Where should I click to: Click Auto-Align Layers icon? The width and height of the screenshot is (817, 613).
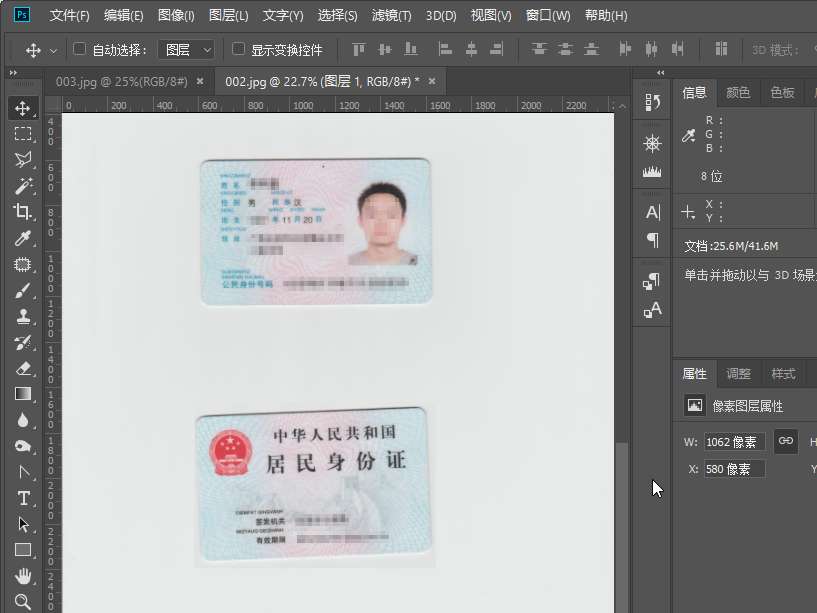click(x=721, y=49)
